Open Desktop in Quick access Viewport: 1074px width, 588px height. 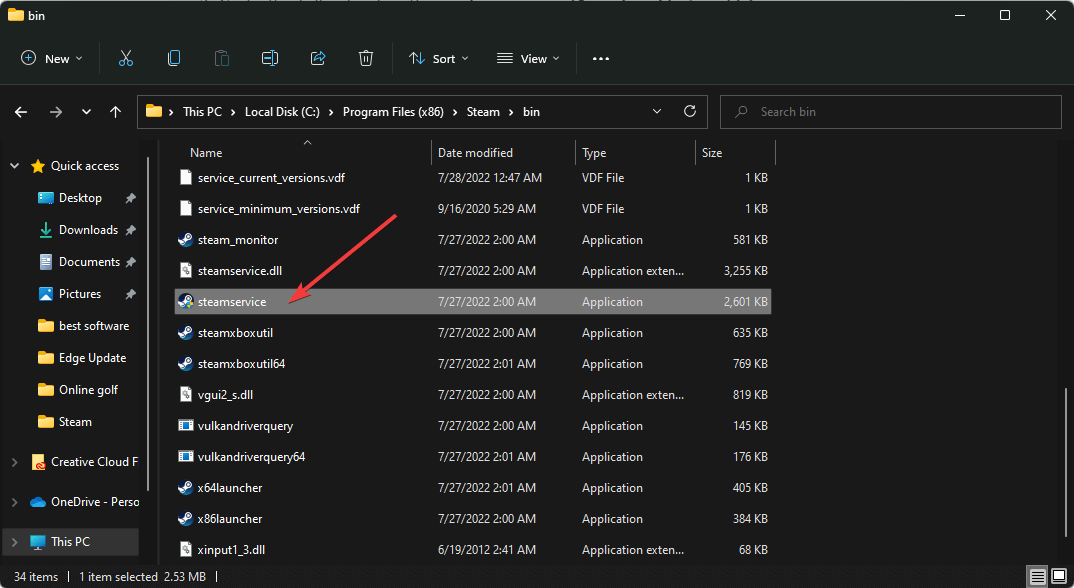(x=80, y=198)
